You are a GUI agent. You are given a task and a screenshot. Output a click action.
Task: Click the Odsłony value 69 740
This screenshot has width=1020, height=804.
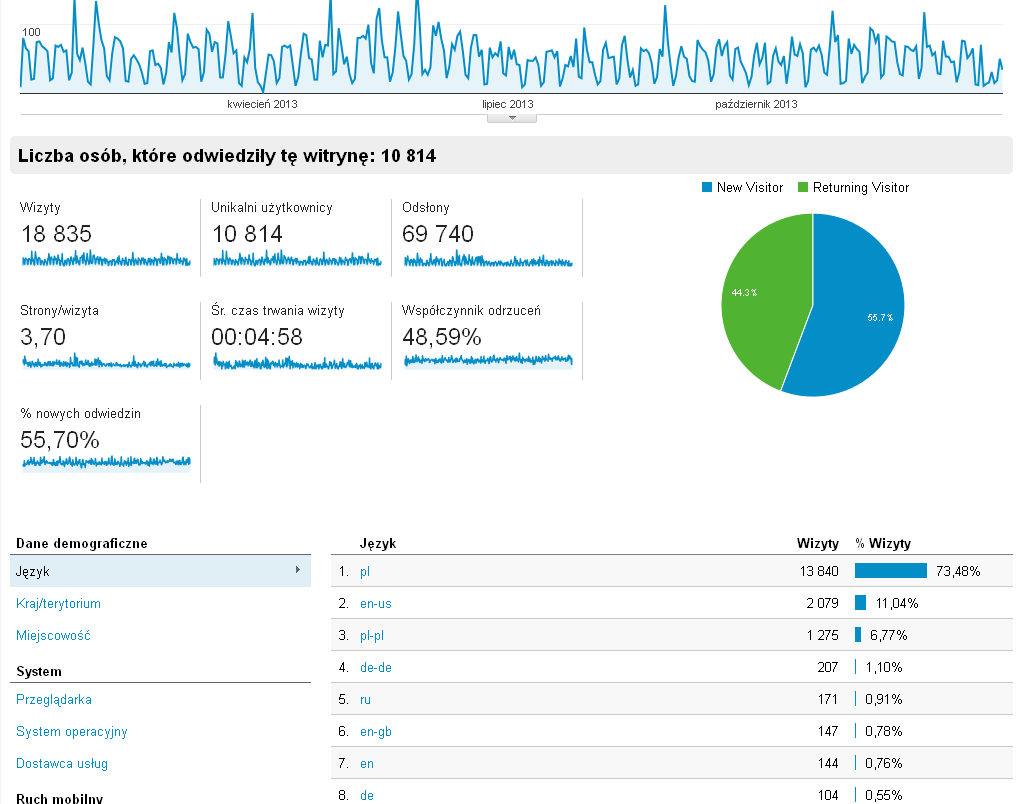coord(438,234)
